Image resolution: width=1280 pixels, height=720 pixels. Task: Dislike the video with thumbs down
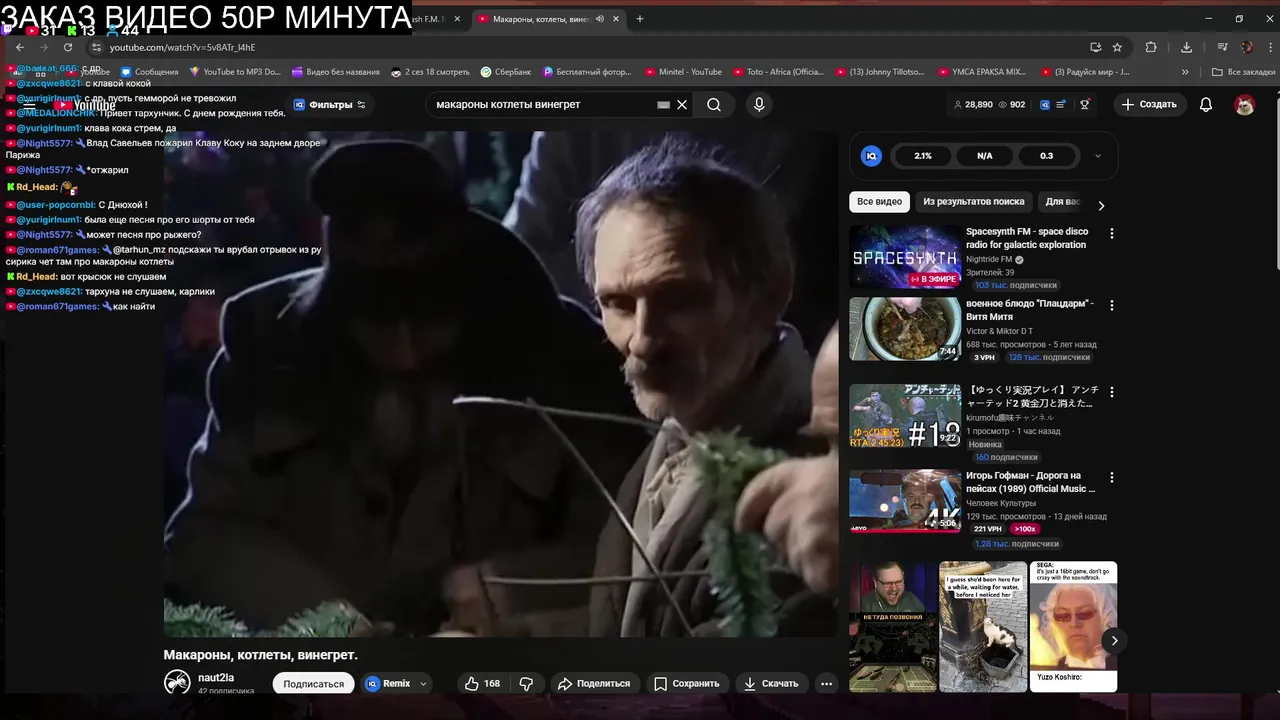point(526,684)
